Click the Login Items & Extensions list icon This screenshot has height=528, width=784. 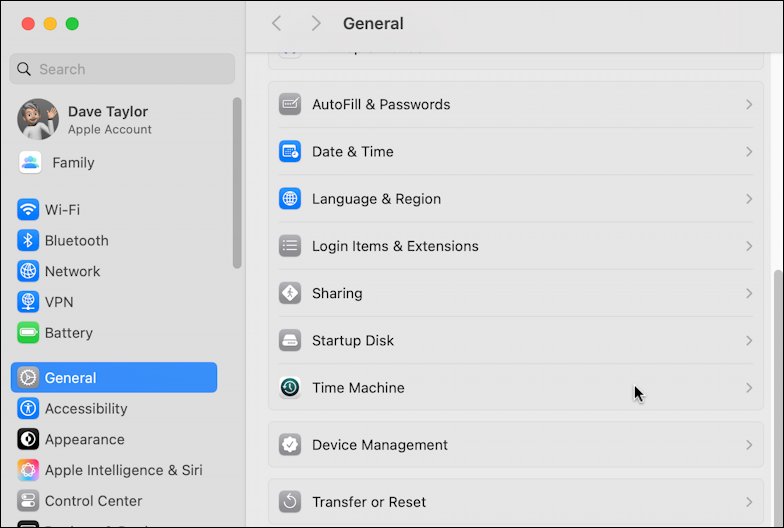pos(290,246)
